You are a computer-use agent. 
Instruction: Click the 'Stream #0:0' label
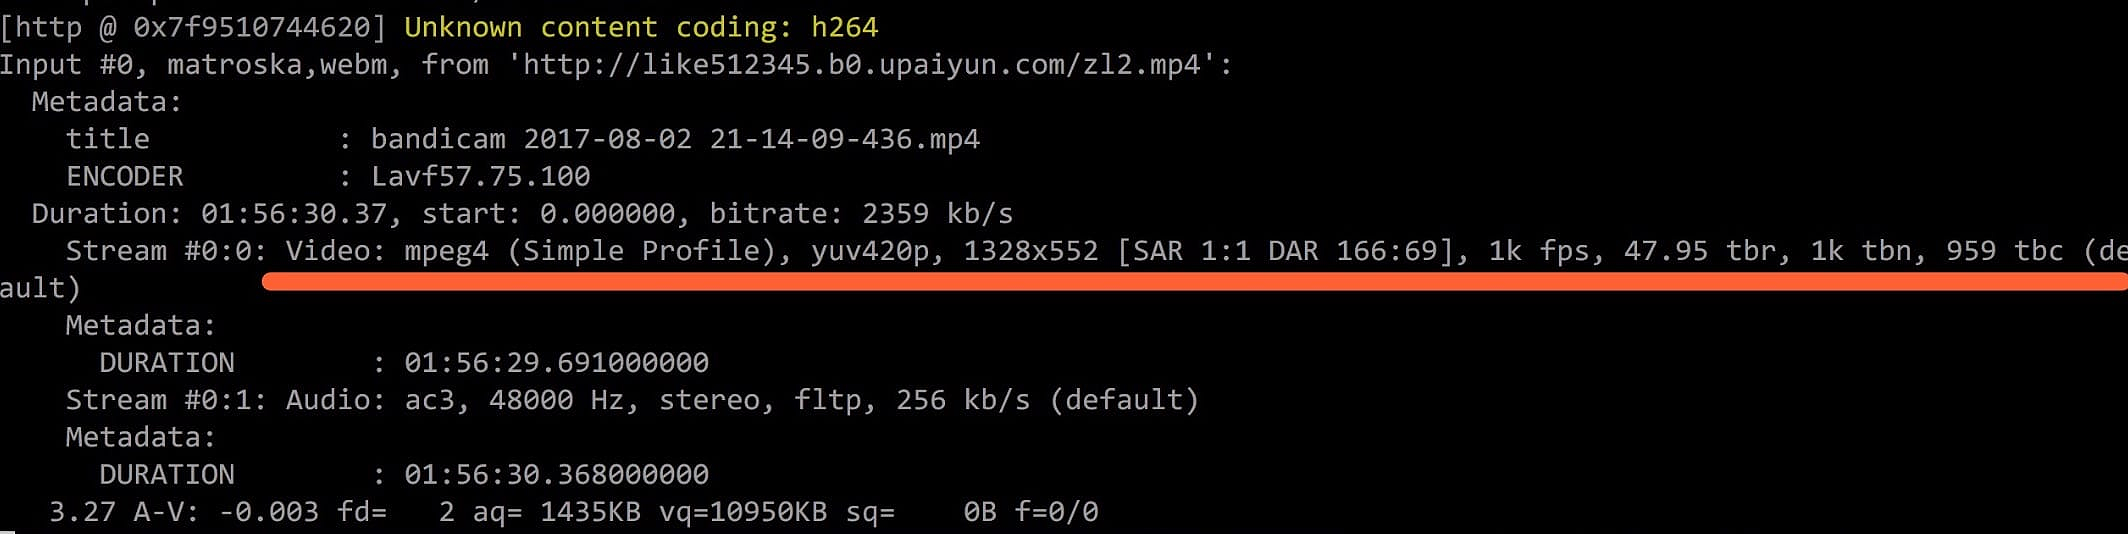[x=166, y=251]
